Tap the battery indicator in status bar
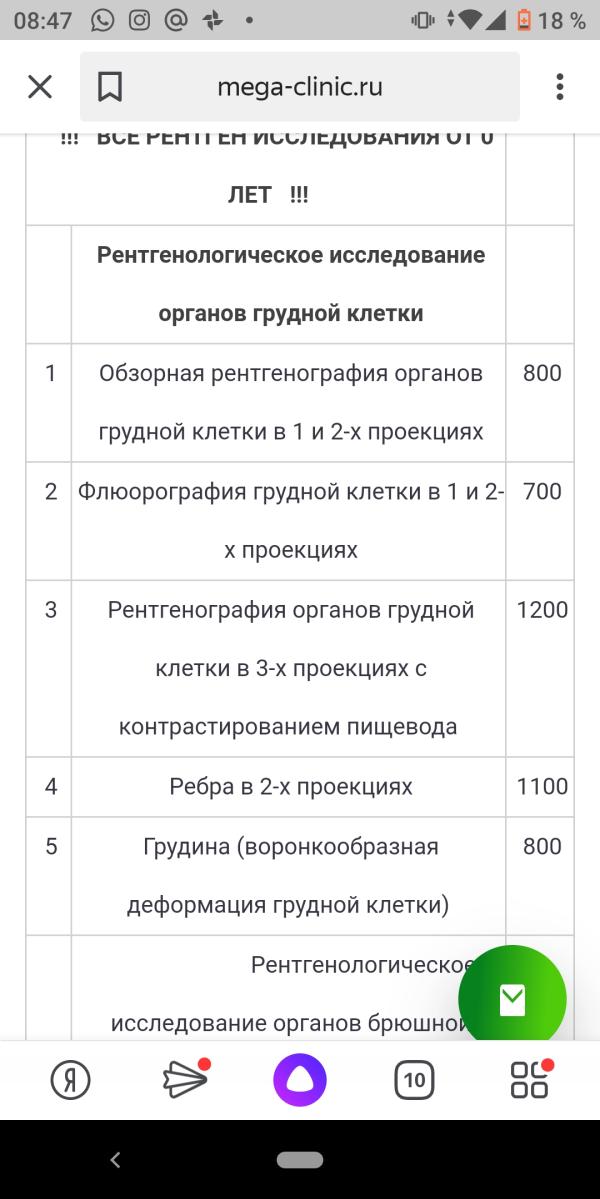This screenshot has height=1199, width=600. 524,20
